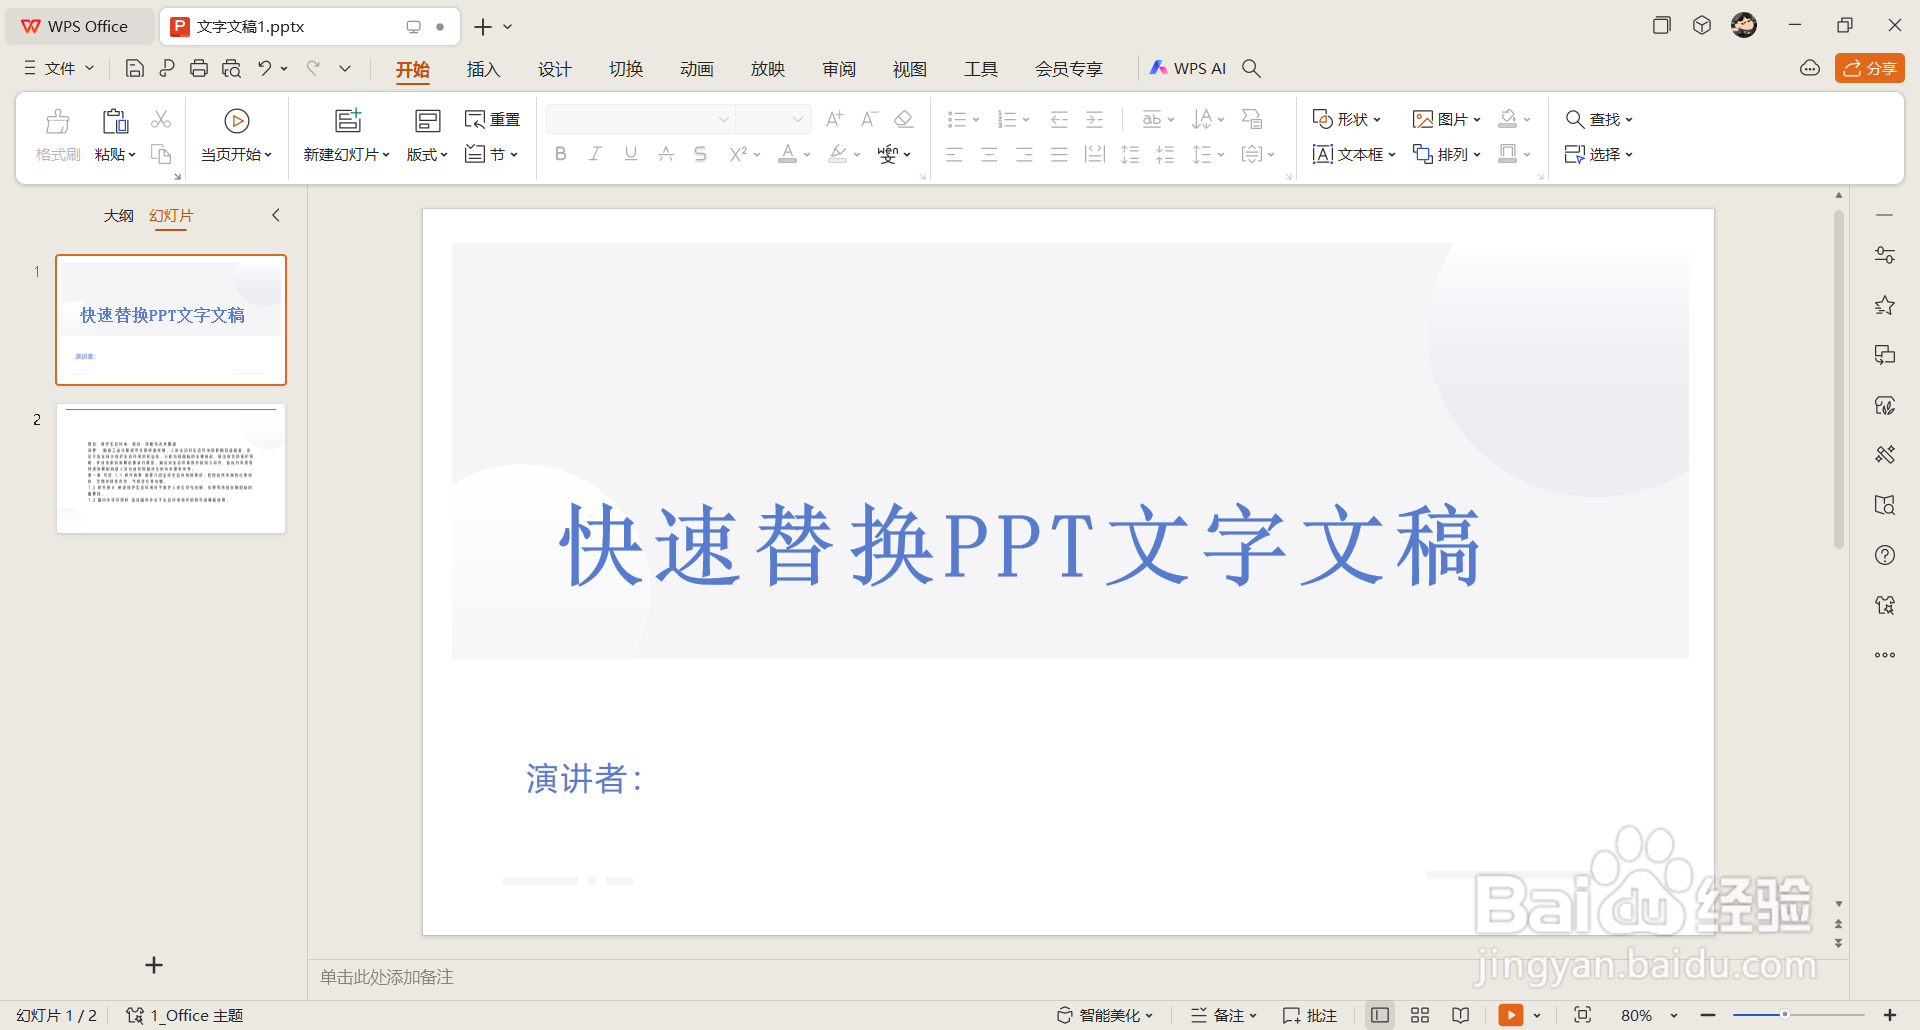Adjust the zoom slider handle
Image resolution: width=1920 pixels, height=1030 pixels.
[1784, 1015]
